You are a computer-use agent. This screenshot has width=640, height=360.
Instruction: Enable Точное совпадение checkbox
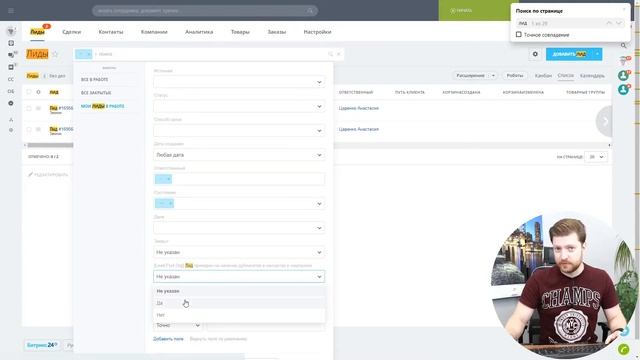(x=519, y=35)
